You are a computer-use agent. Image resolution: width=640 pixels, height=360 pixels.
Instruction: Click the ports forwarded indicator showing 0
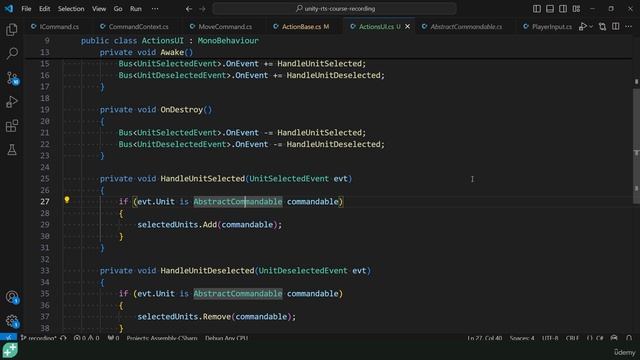(113, 338)
